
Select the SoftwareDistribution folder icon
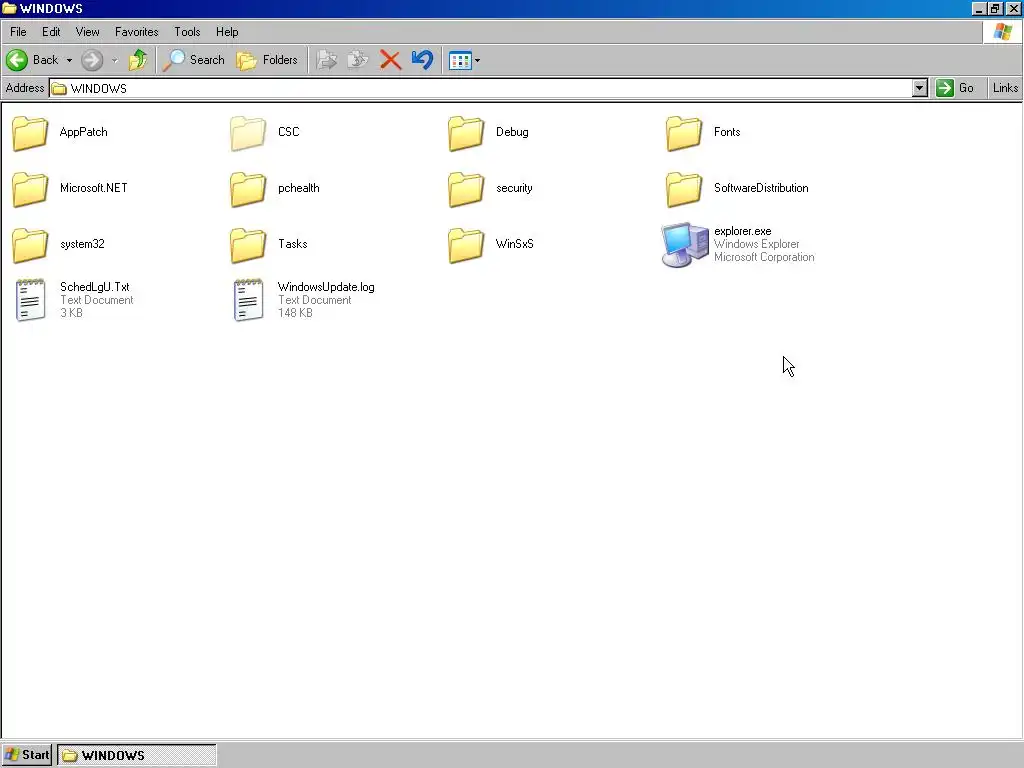(684, 189)
